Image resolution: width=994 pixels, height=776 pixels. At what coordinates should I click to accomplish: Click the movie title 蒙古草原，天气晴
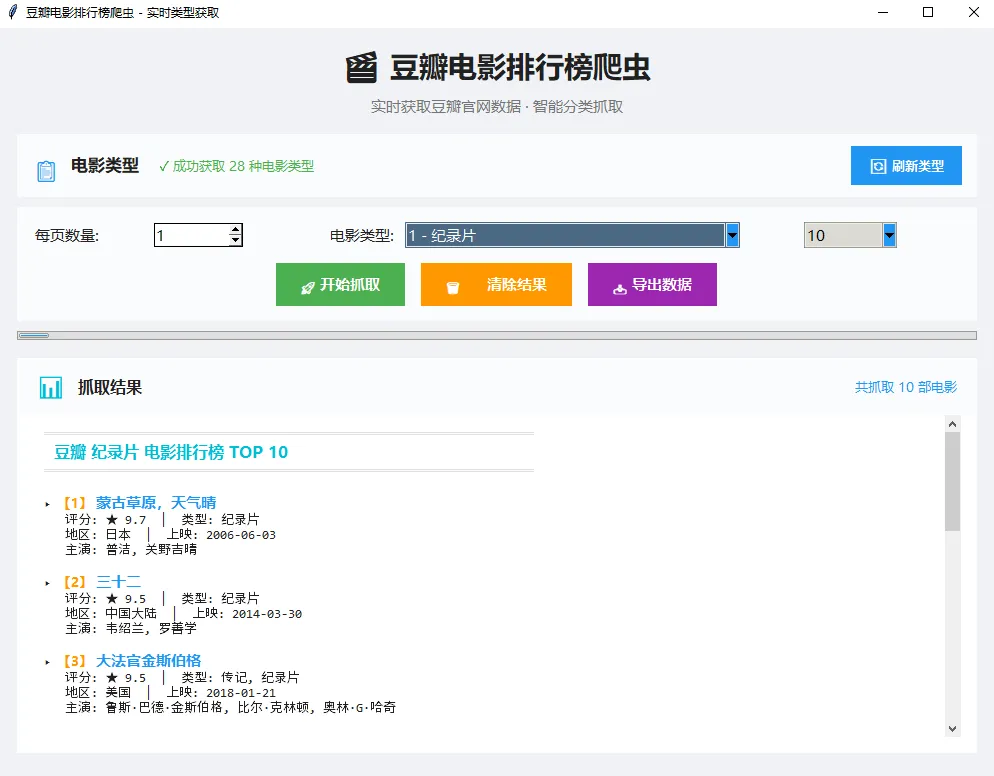click(156, 503)
